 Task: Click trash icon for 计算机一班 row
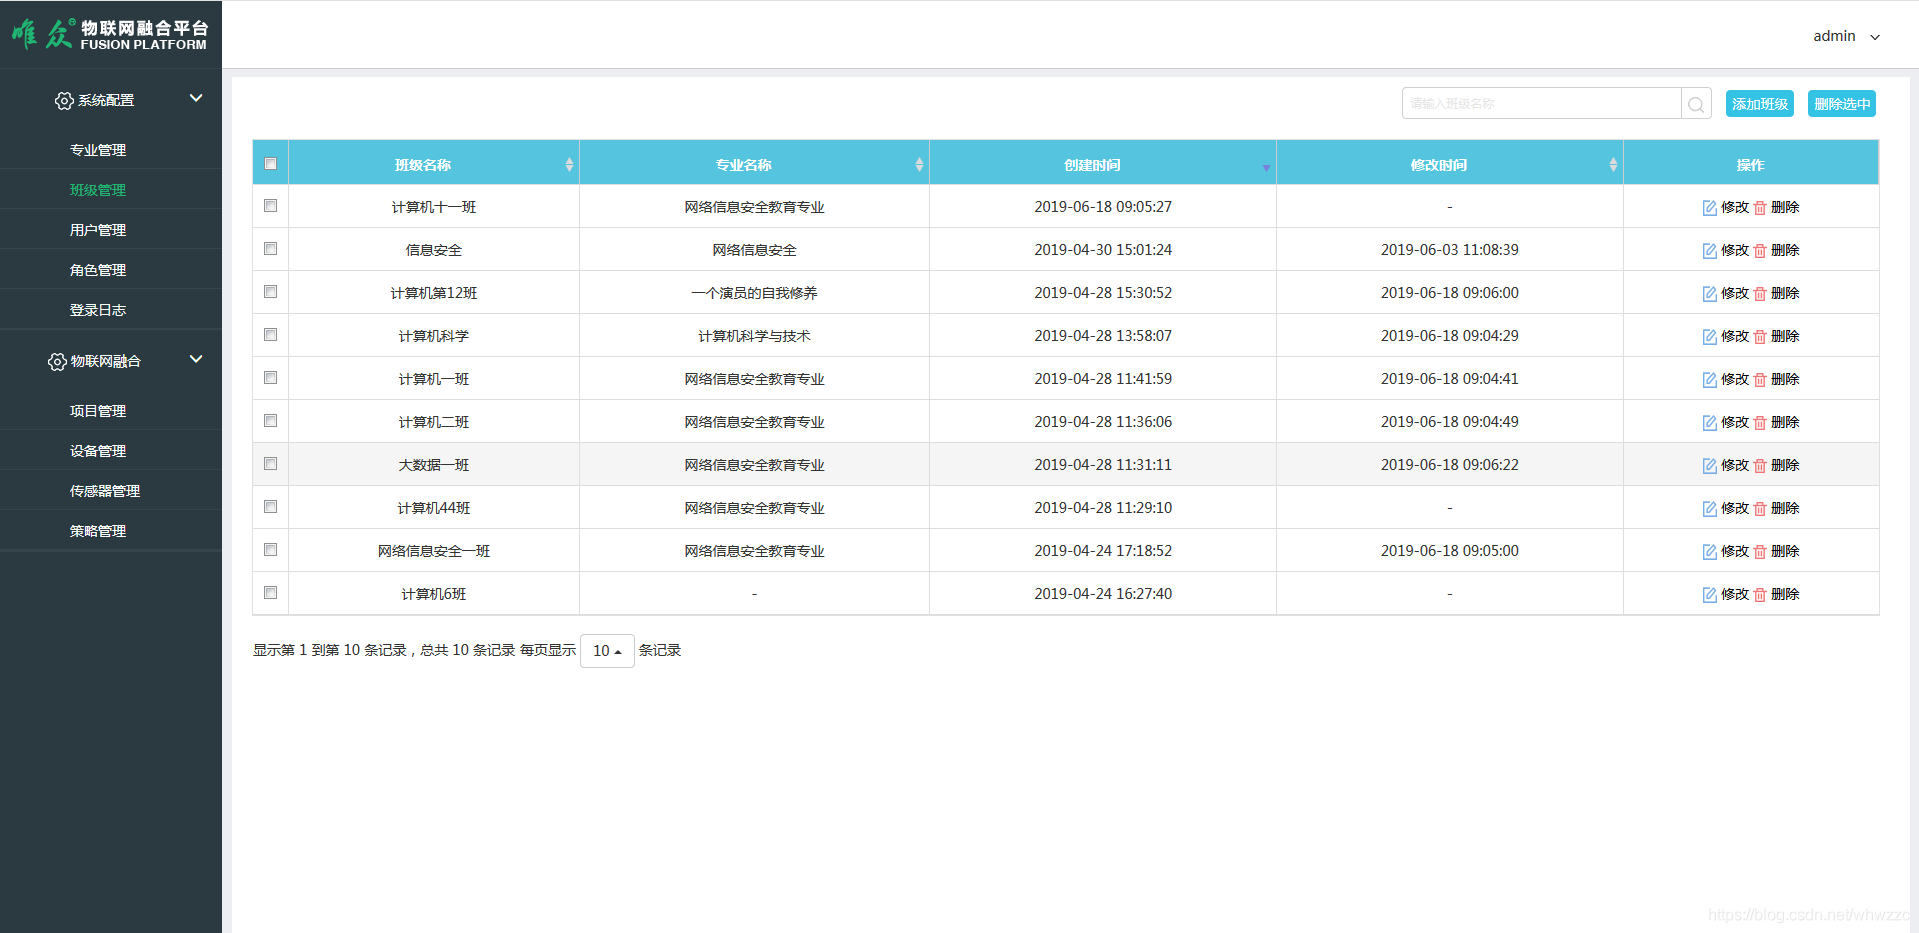pyautogui.click(x=1760, y=380)
